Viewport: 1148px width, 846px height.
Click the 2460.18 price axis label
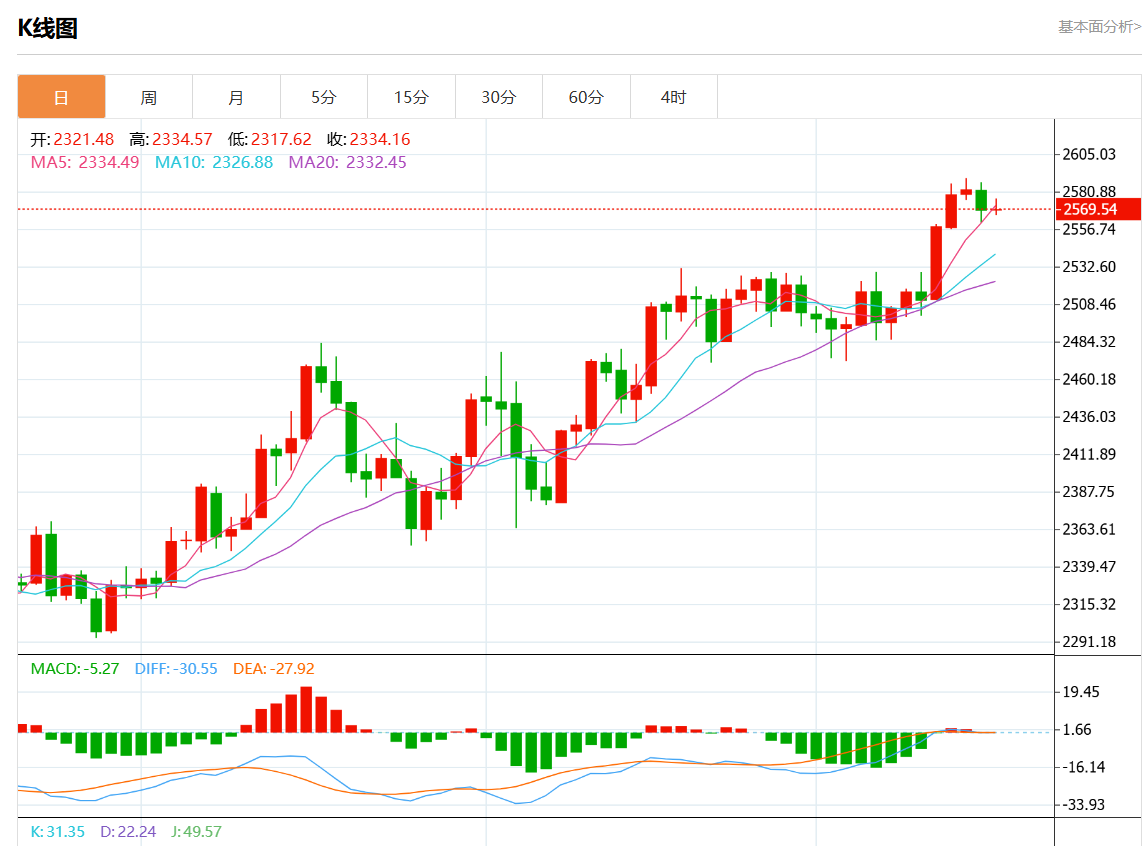click(x=1089, y=379)
